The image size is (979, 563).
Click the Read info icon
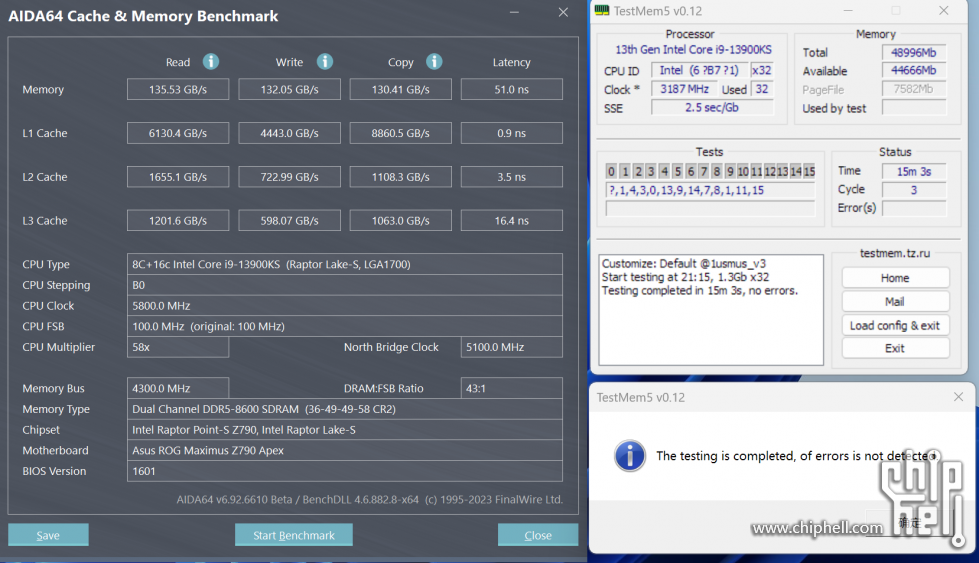[211, 62]
